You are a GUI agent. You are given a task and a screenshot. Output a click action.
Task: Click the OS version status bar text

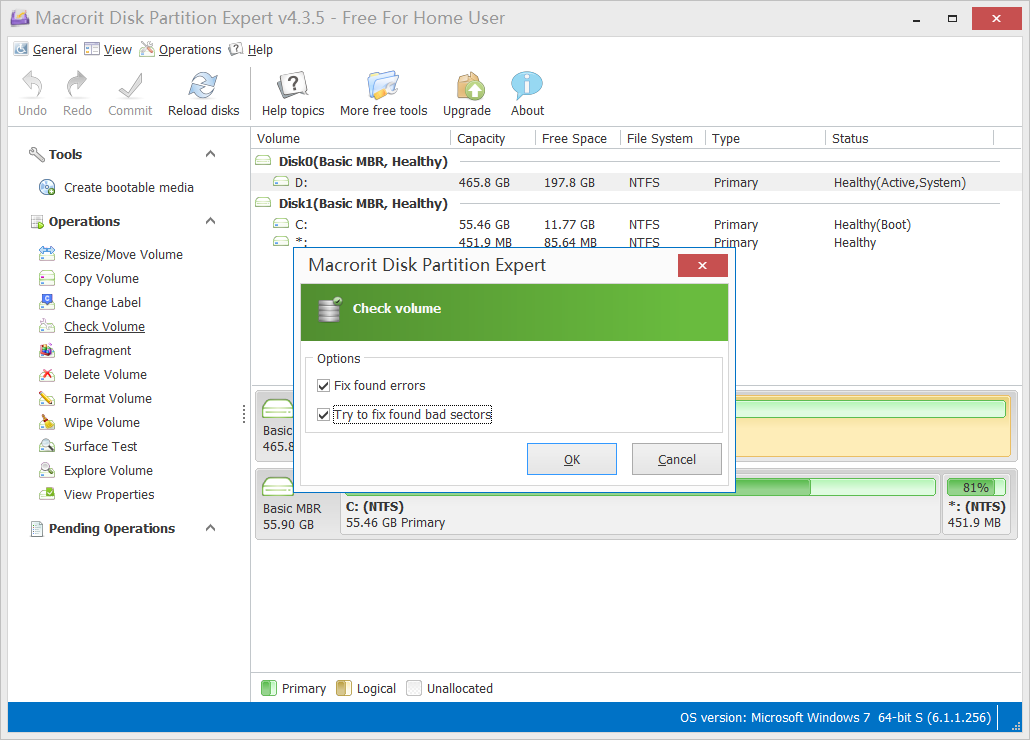point(836,717)
